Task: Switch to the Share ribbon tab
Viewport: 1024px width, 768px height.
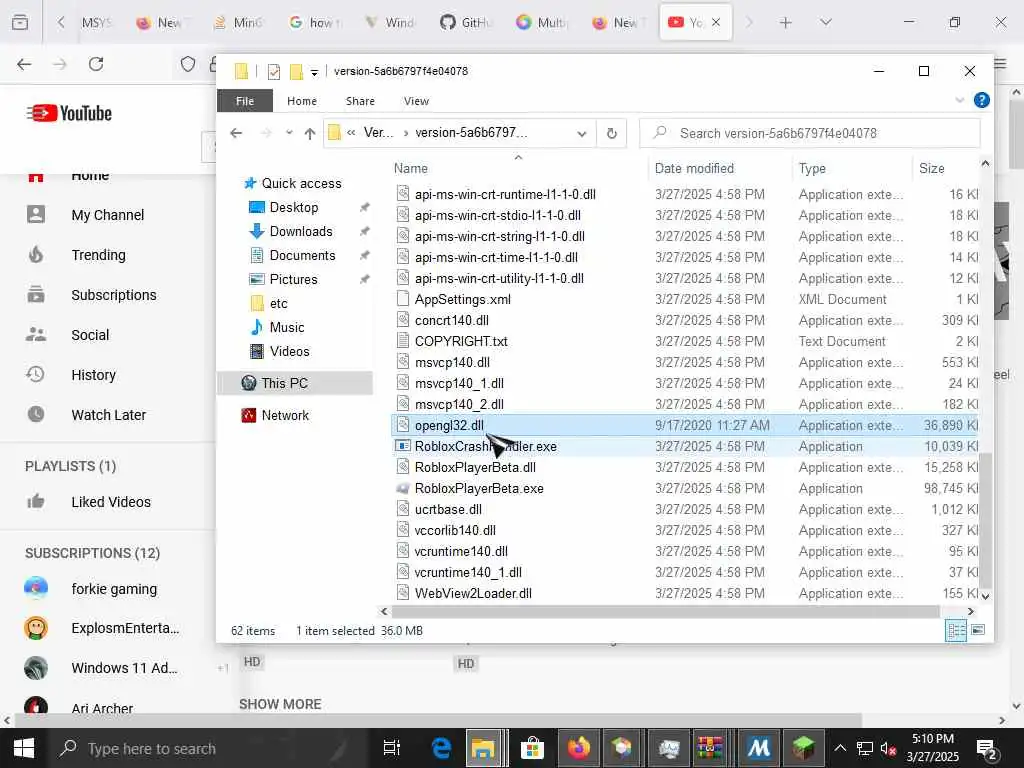Action: [360, 101]
